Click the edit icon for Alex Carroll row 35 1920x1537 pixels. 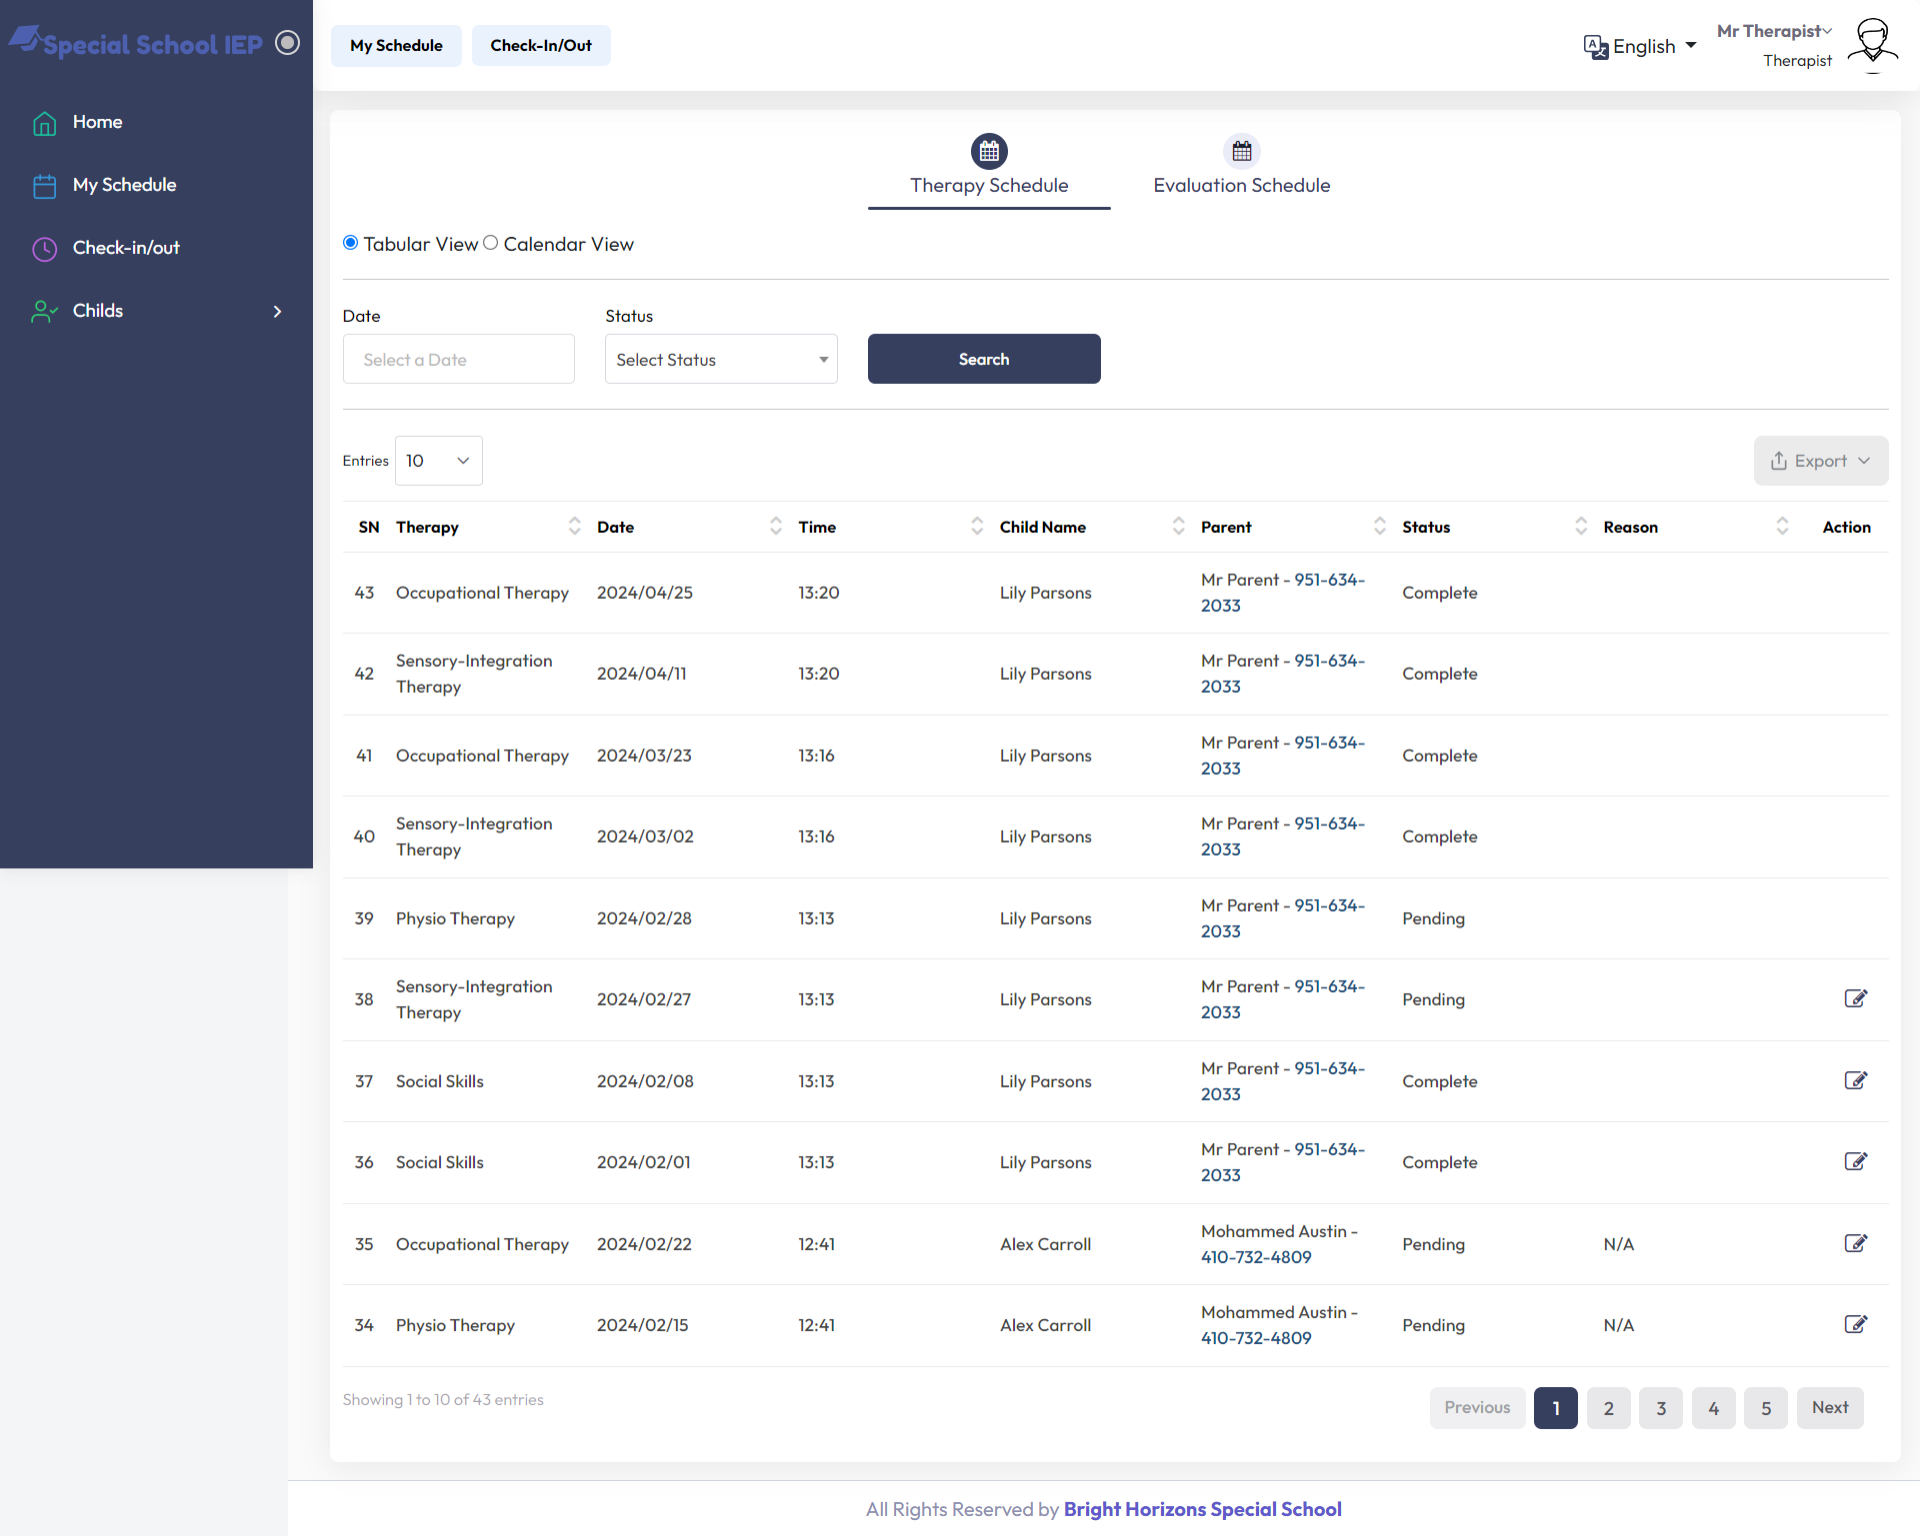click(x=1855, y=1243)
